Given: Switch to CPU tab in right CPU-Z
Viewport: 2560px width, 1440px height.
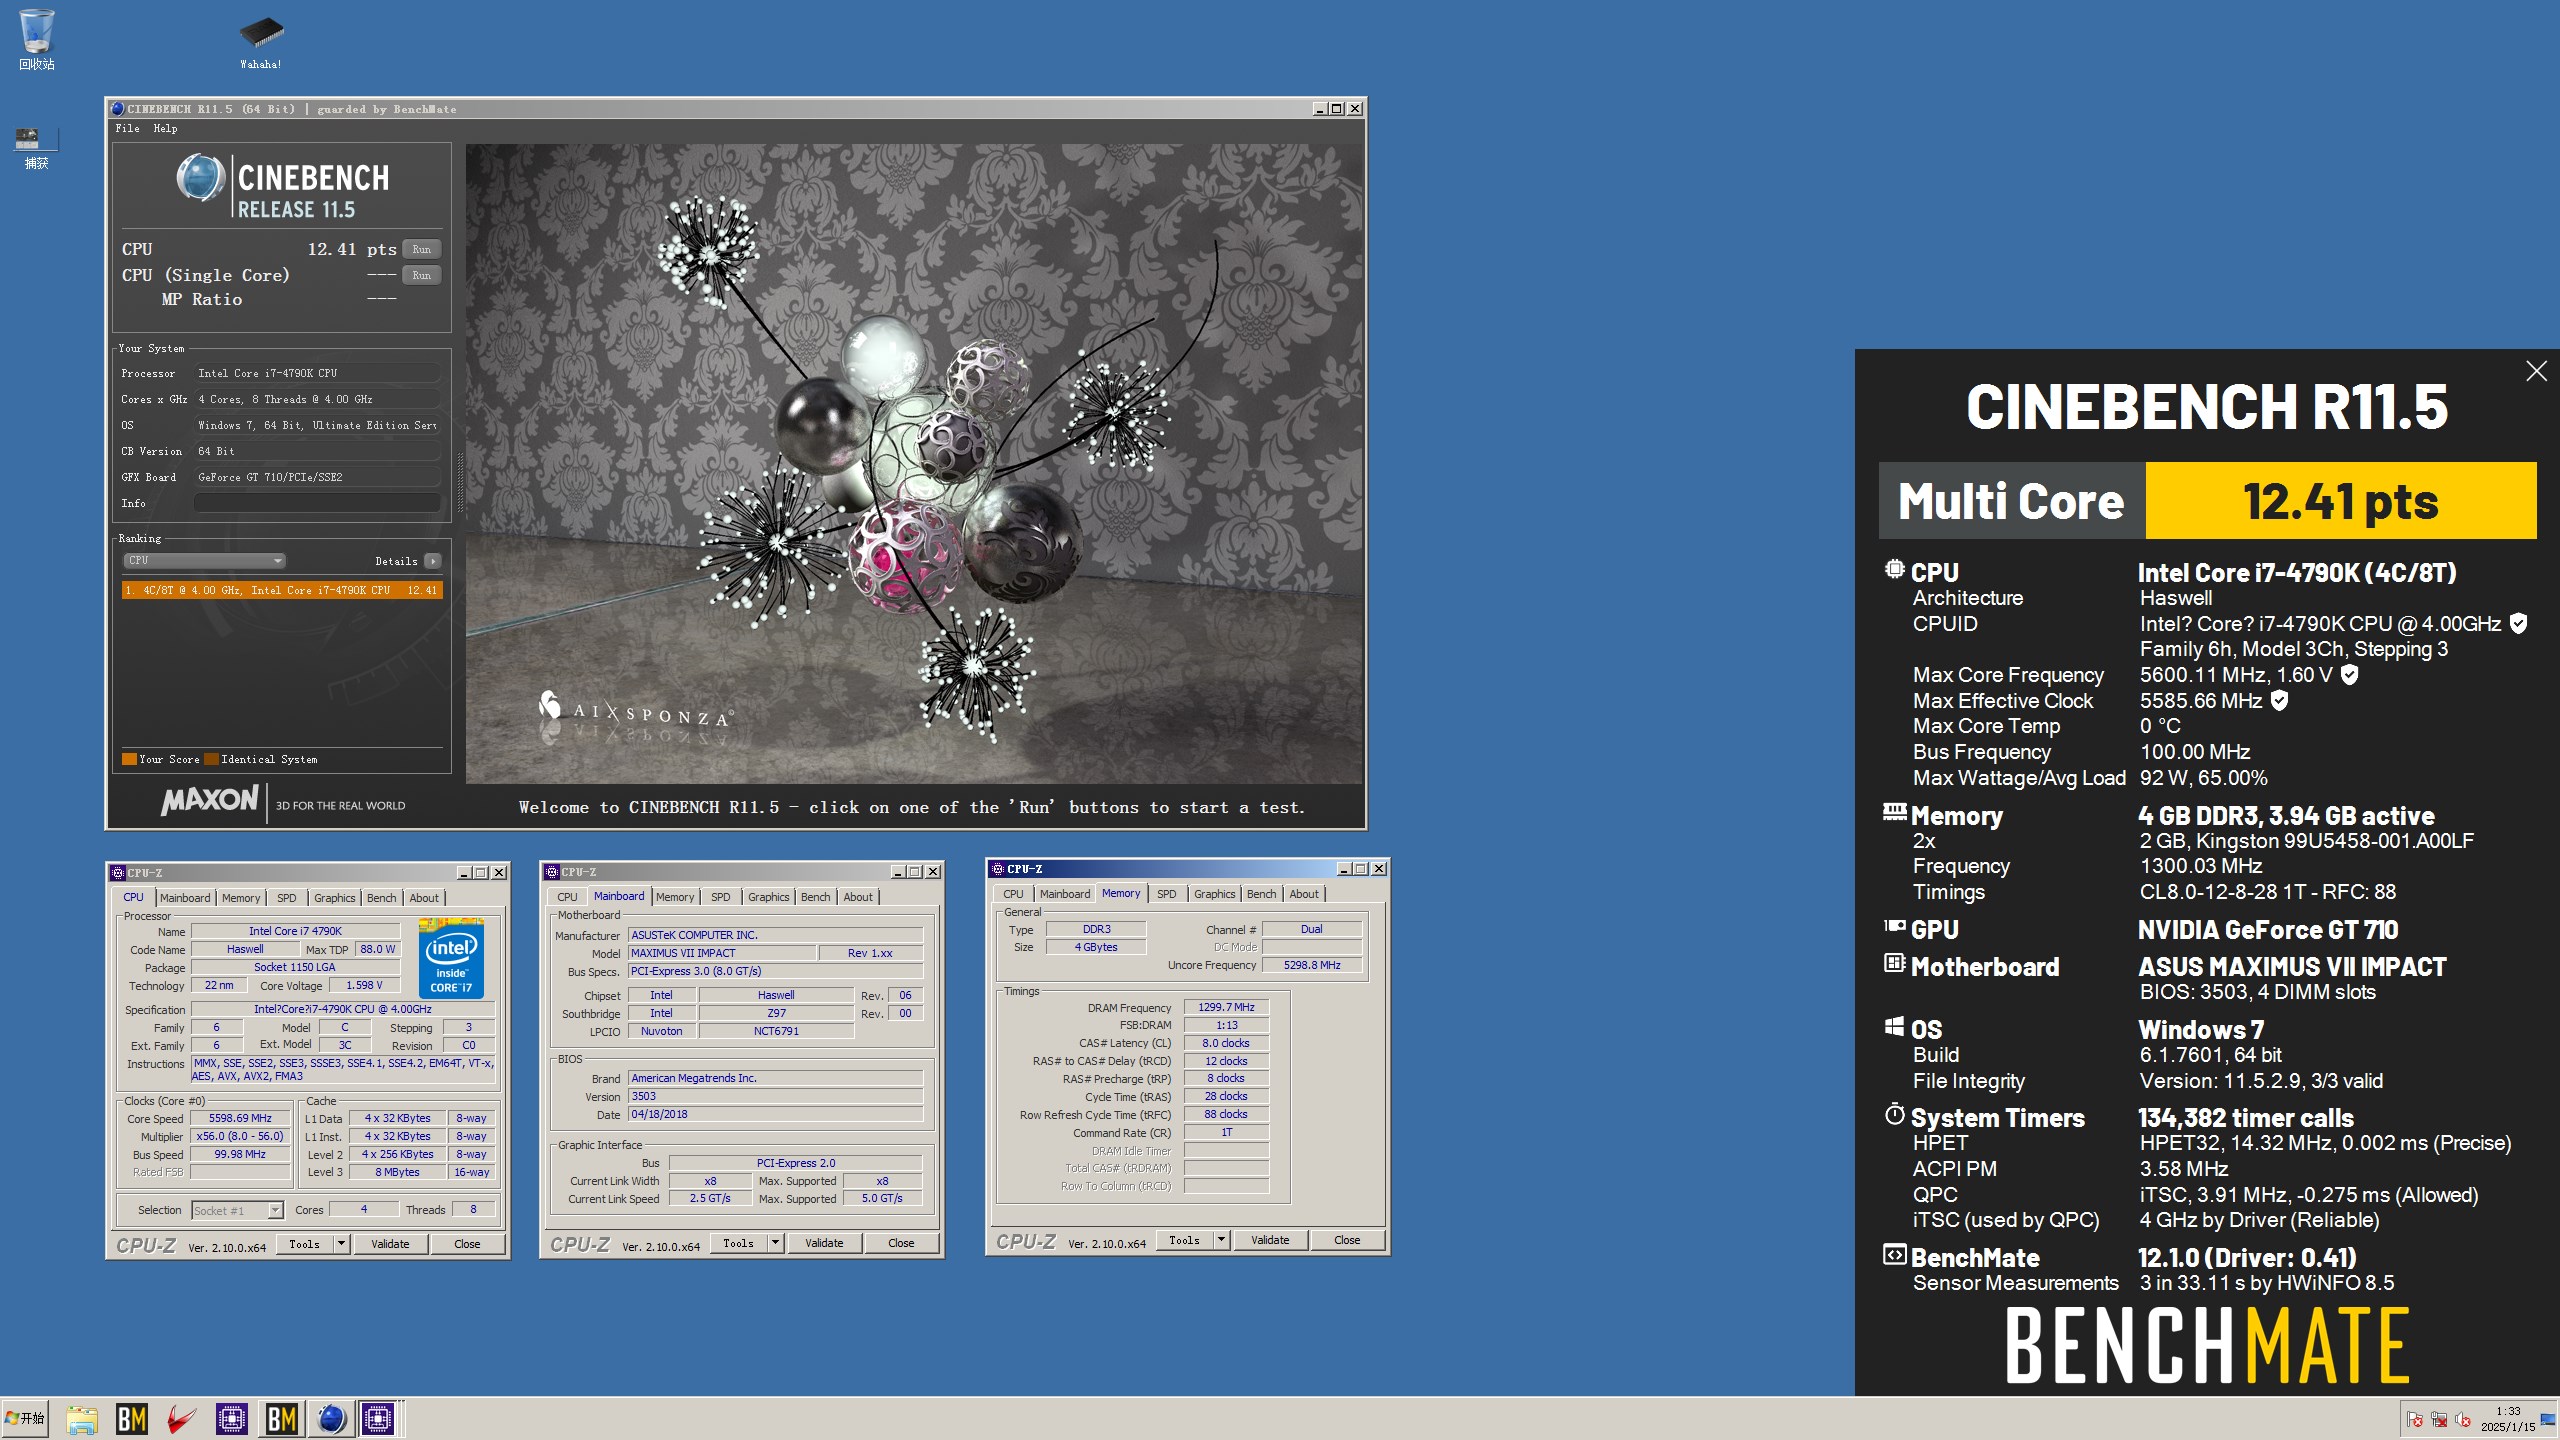Looking at the screenshot, I should coord(1013,894).
